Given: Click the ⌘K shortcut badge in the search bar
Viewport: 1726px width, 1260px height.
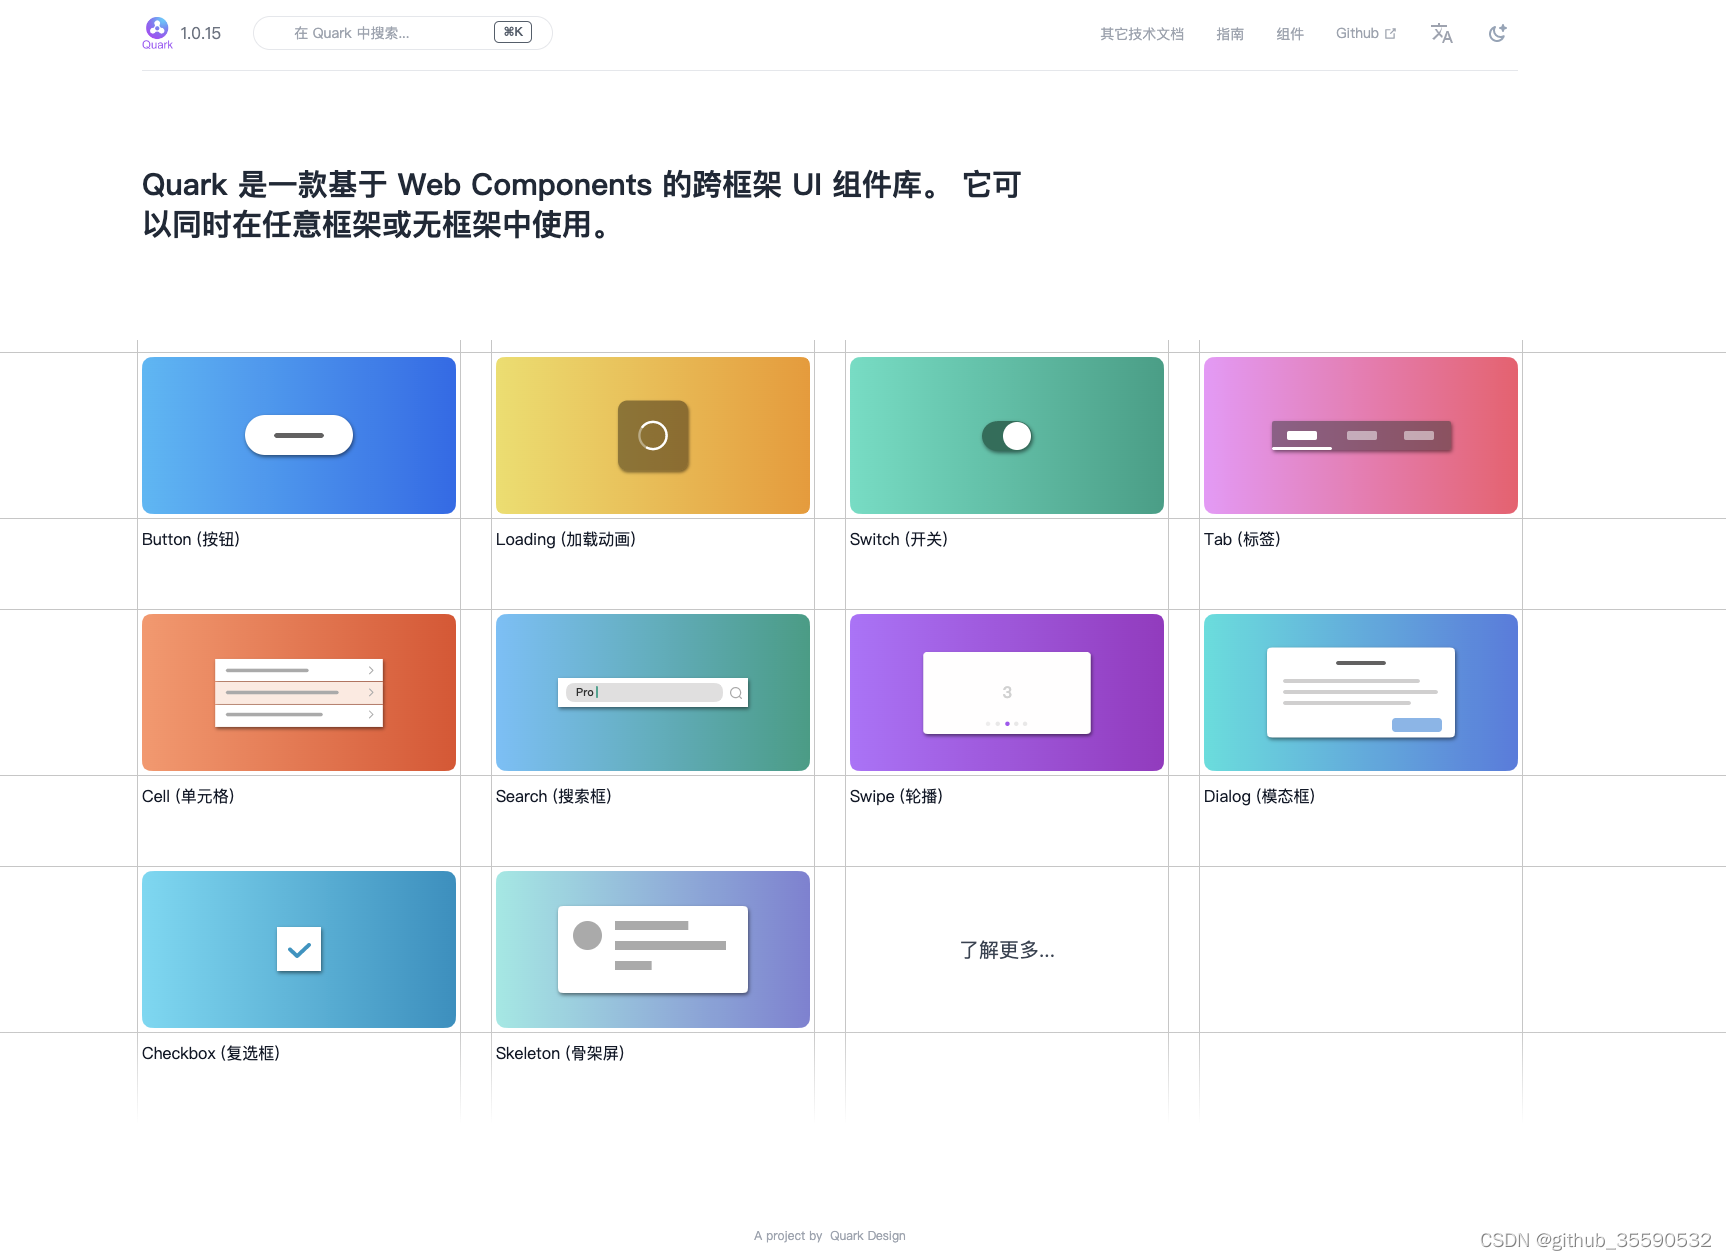Looking at the screenshot, I should (513, 32).
